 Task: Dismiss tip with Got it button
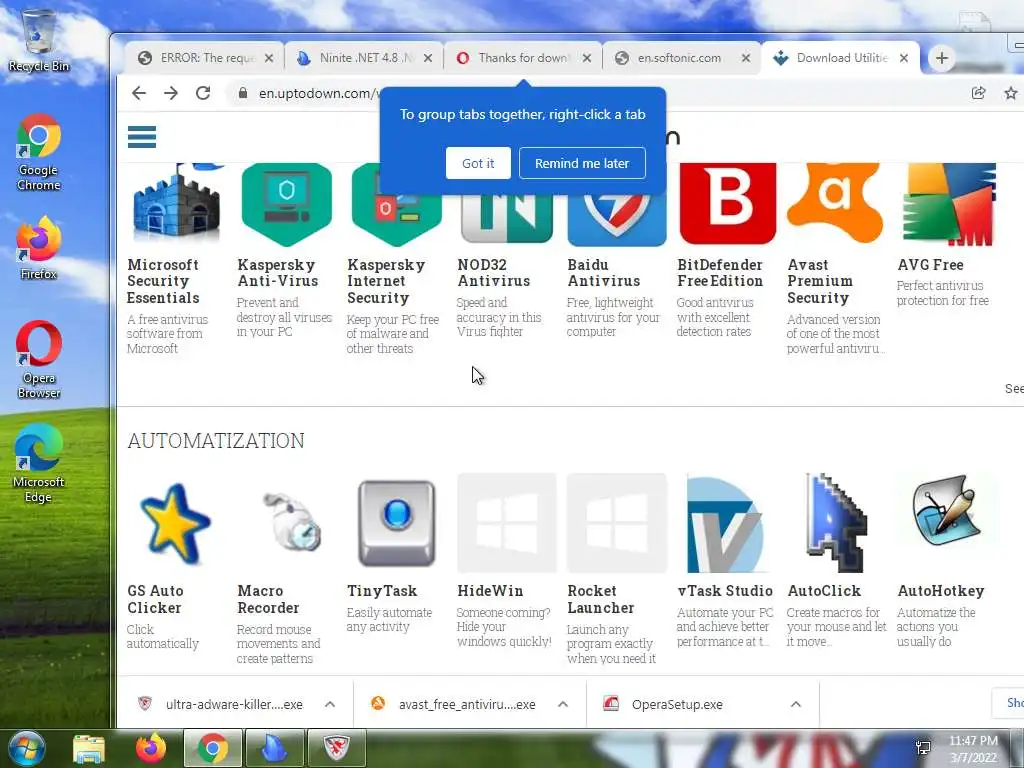[x=478, y=163]
